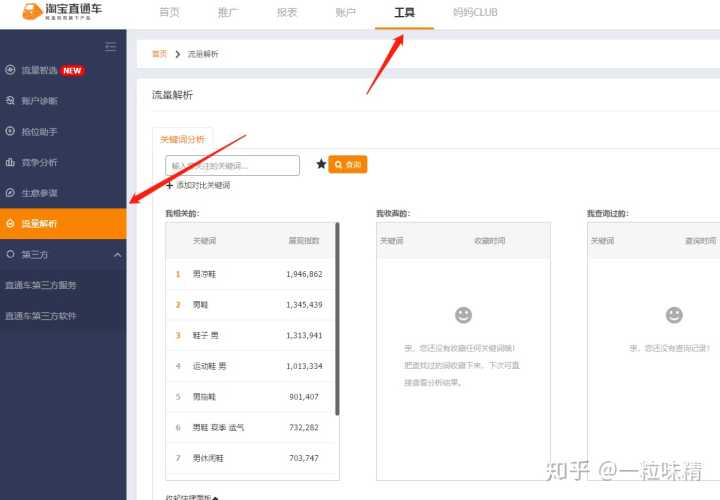Click the star favorite icon beside search
This screenshot has width=720, height=500.
pyautogui.click(x=321, y=164)
